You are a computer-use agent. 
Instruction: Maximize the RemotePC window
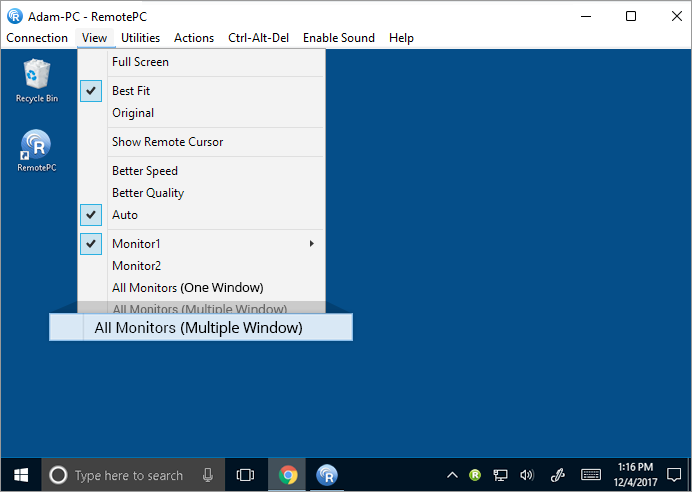tap(631, 16)
